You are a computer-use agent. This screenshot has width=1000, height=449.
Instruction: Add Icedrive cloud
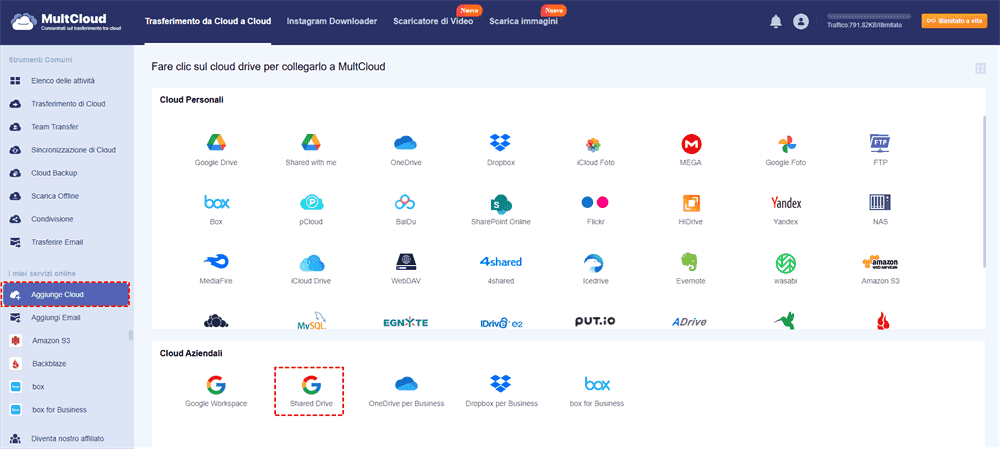595,269
